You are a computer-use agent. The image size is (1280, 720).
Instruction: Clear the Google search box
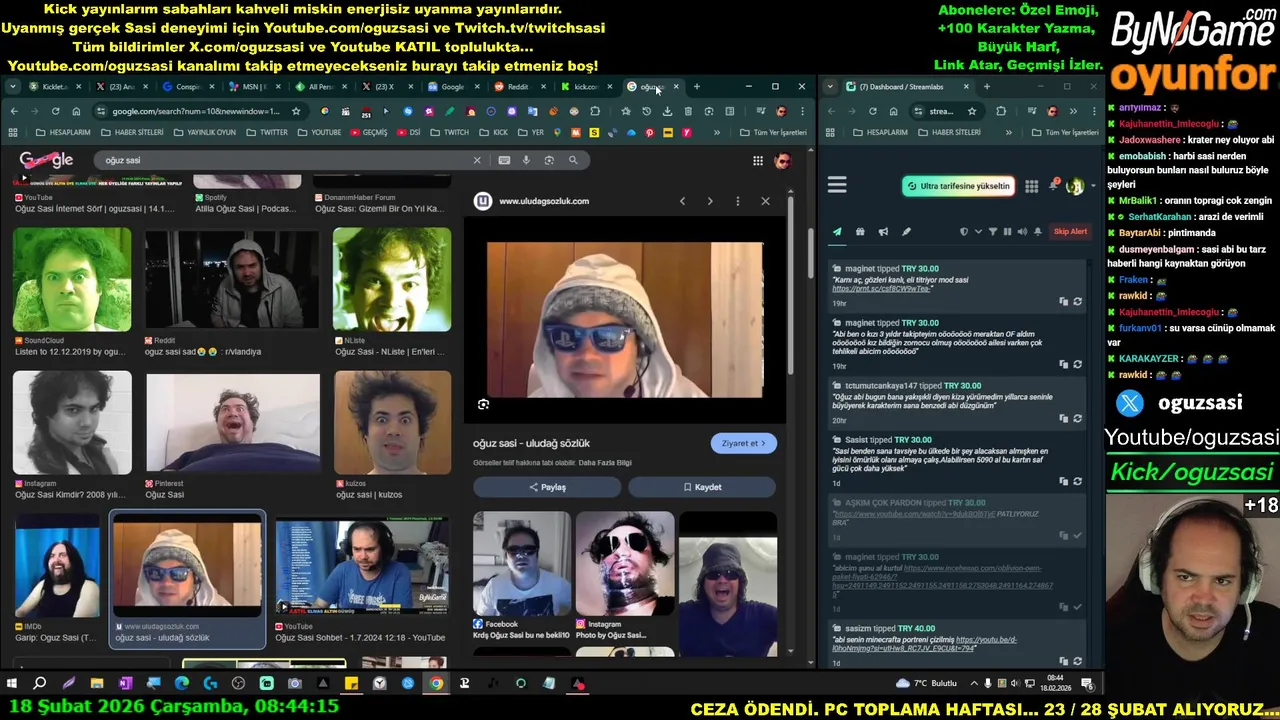tap(477, 160)
